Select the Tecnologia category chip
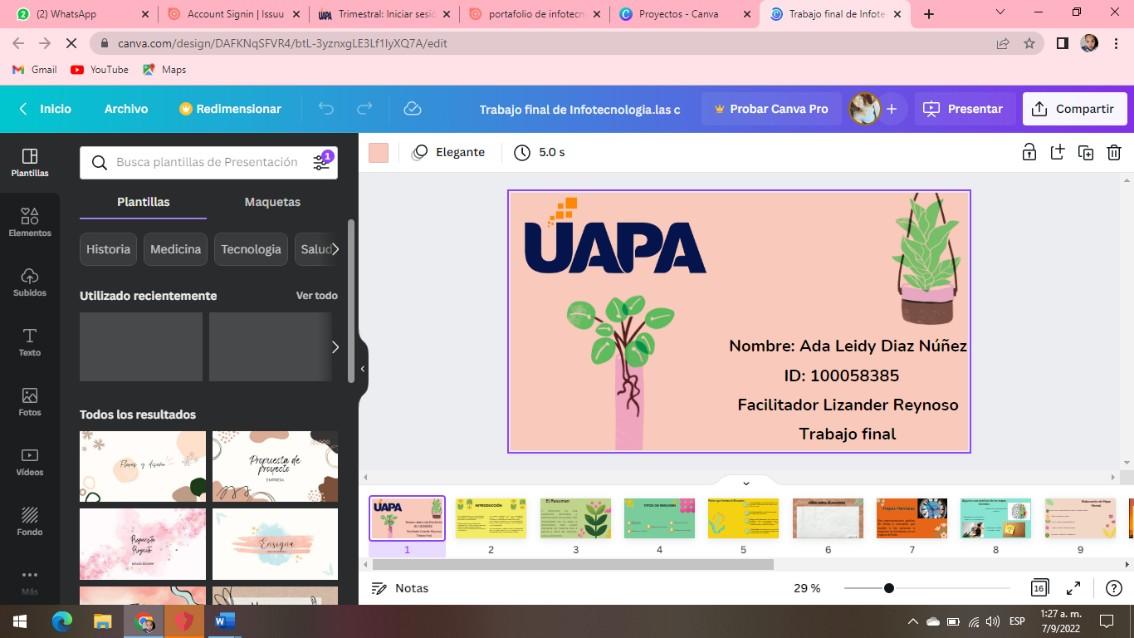This screenshot has width=1134, height=638. click(x=250, y=249)
